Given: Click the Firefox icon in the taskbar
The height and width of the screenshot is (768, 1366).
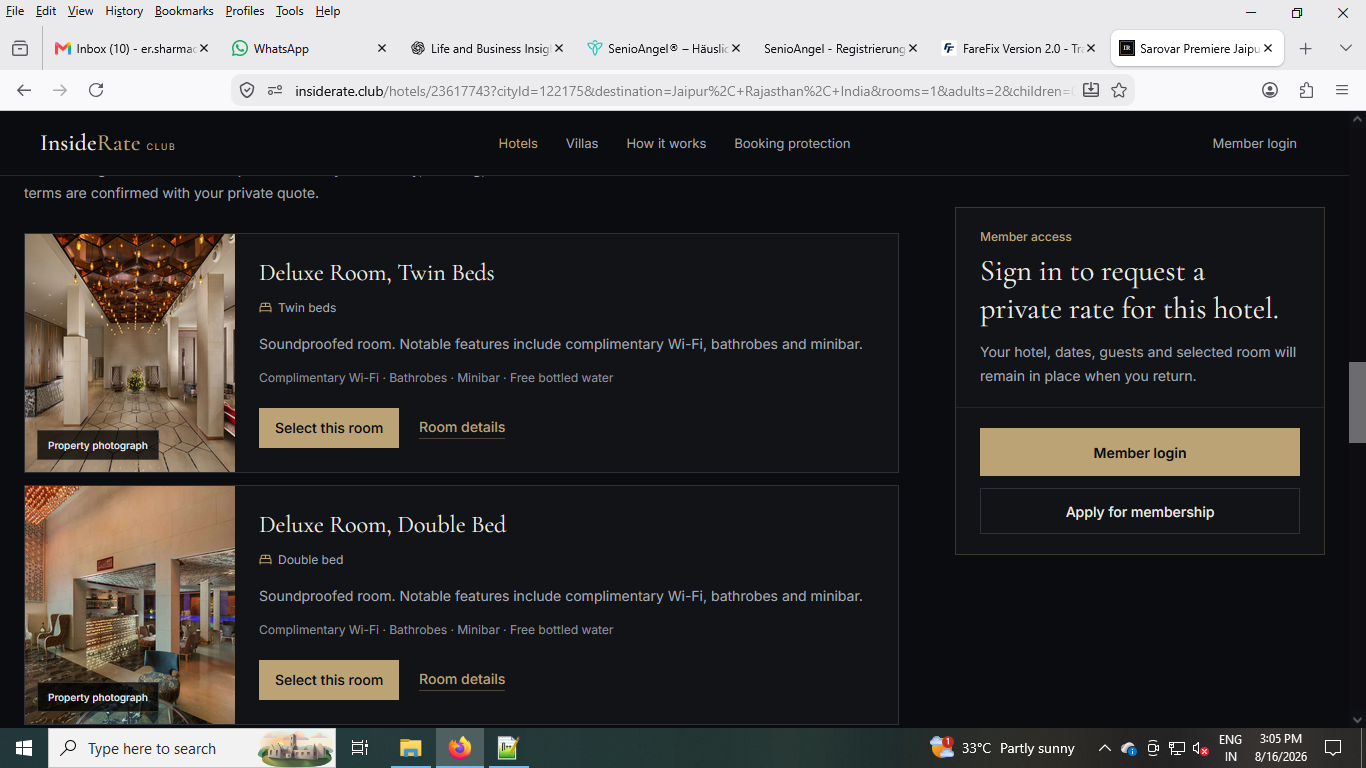Looking at the screenshot, I should (x=460, y=748).
